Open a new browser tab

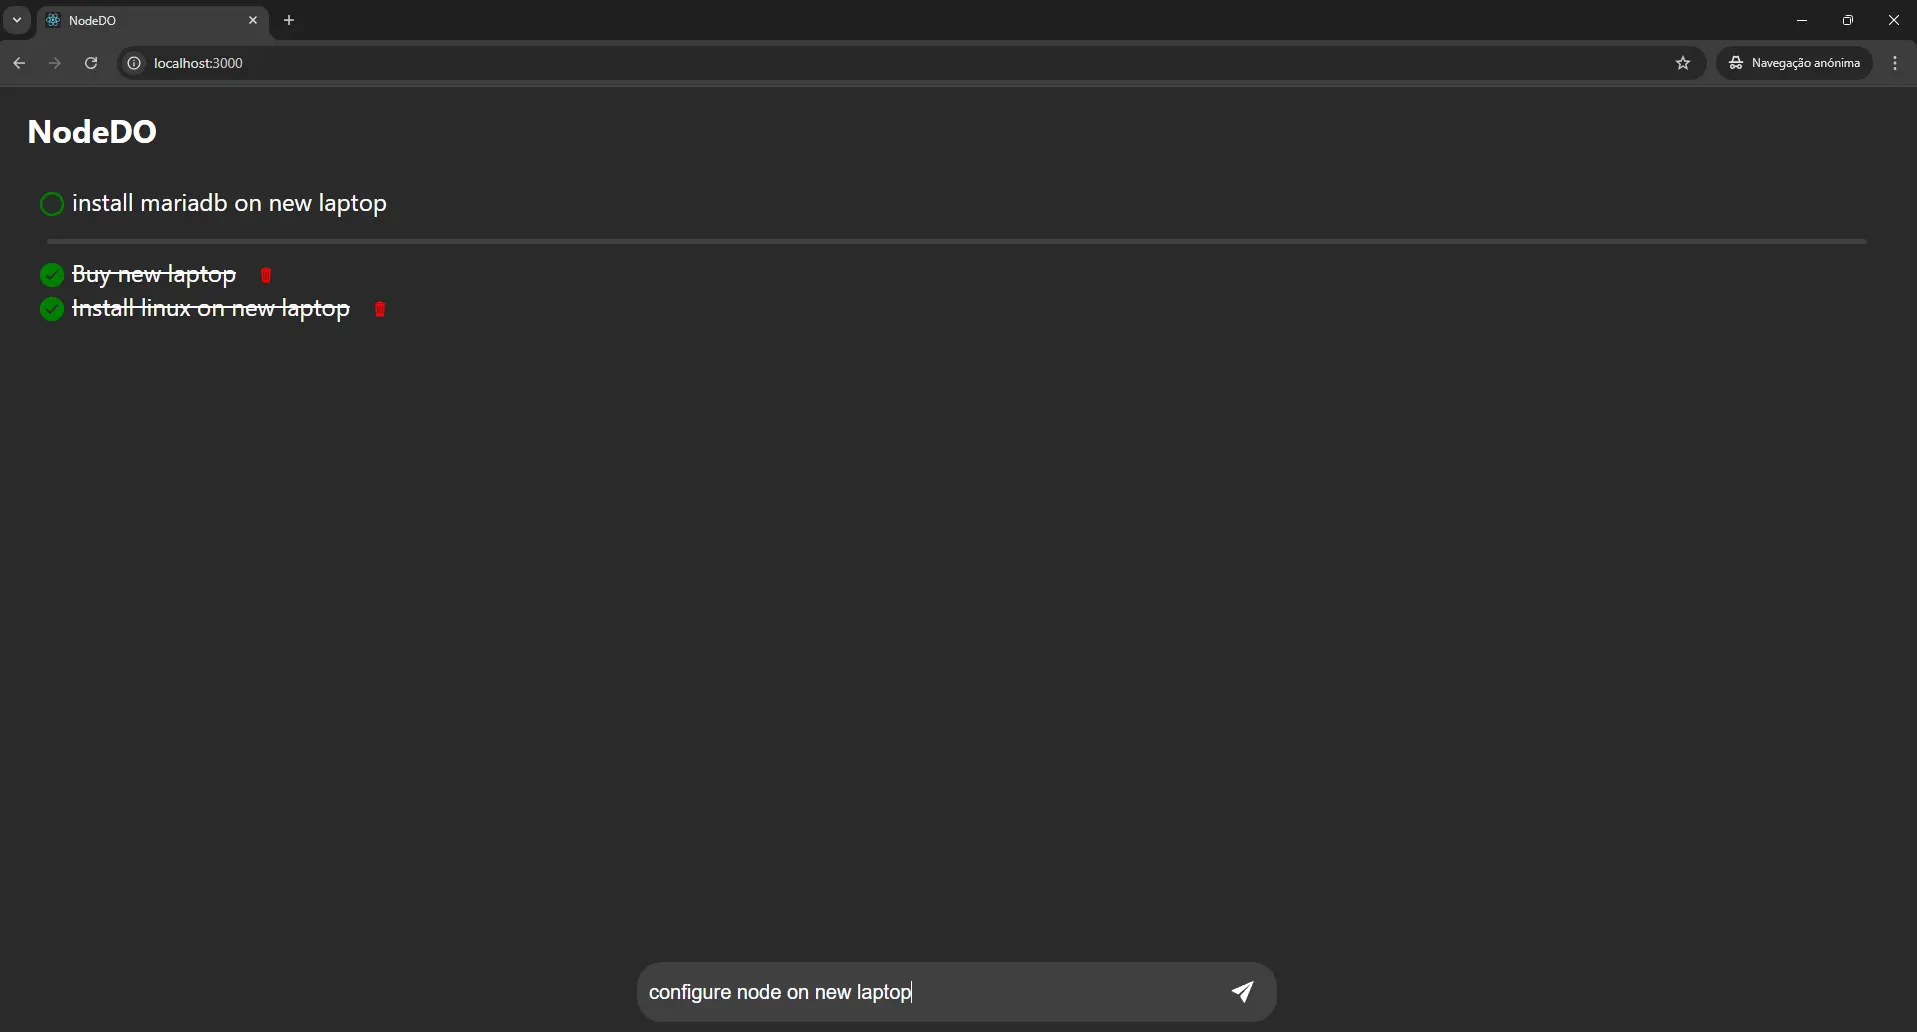point(289,20)
